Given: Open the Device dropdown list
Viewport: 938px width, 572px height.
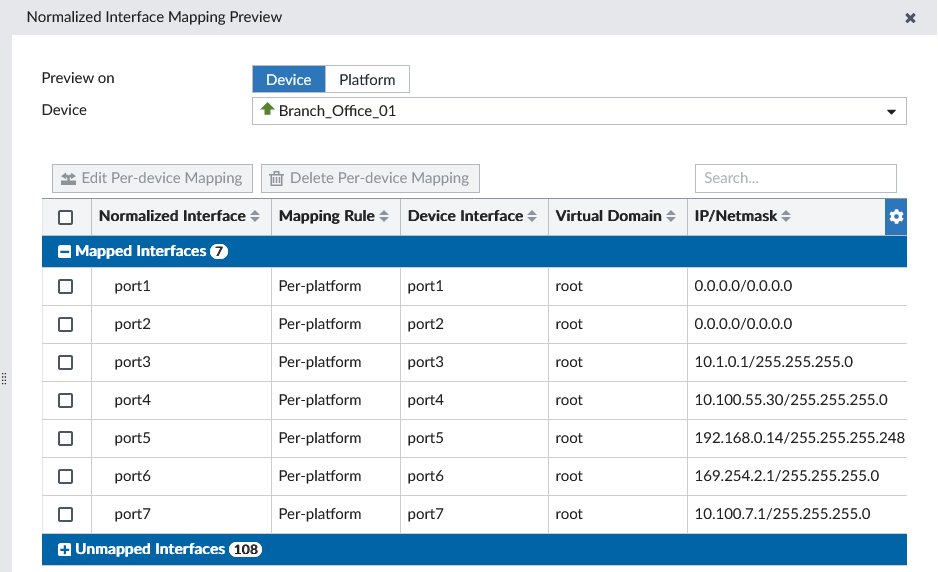Looking at the screenshot, I should (891, 111).
